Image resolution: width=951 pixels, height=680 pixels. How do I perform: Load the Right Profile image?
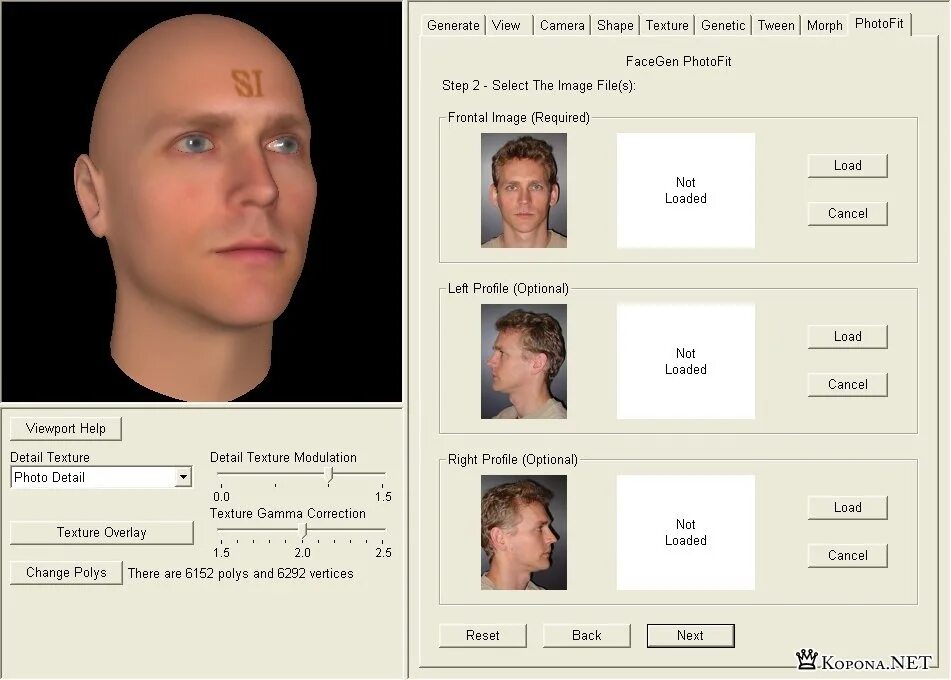[x=847, y=508]
